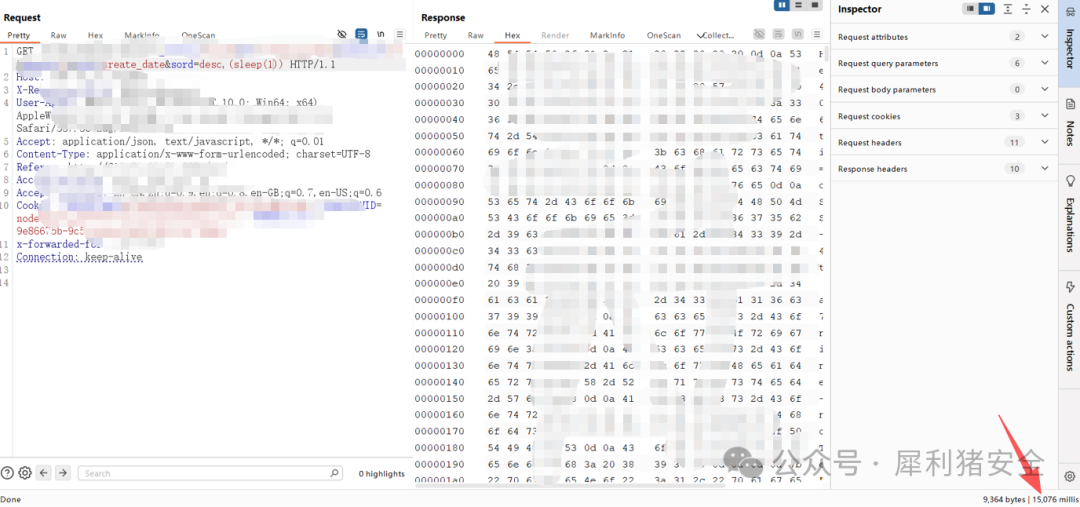Open sidebar settings gear icon
The image size is (1080, 507).
1070,476
